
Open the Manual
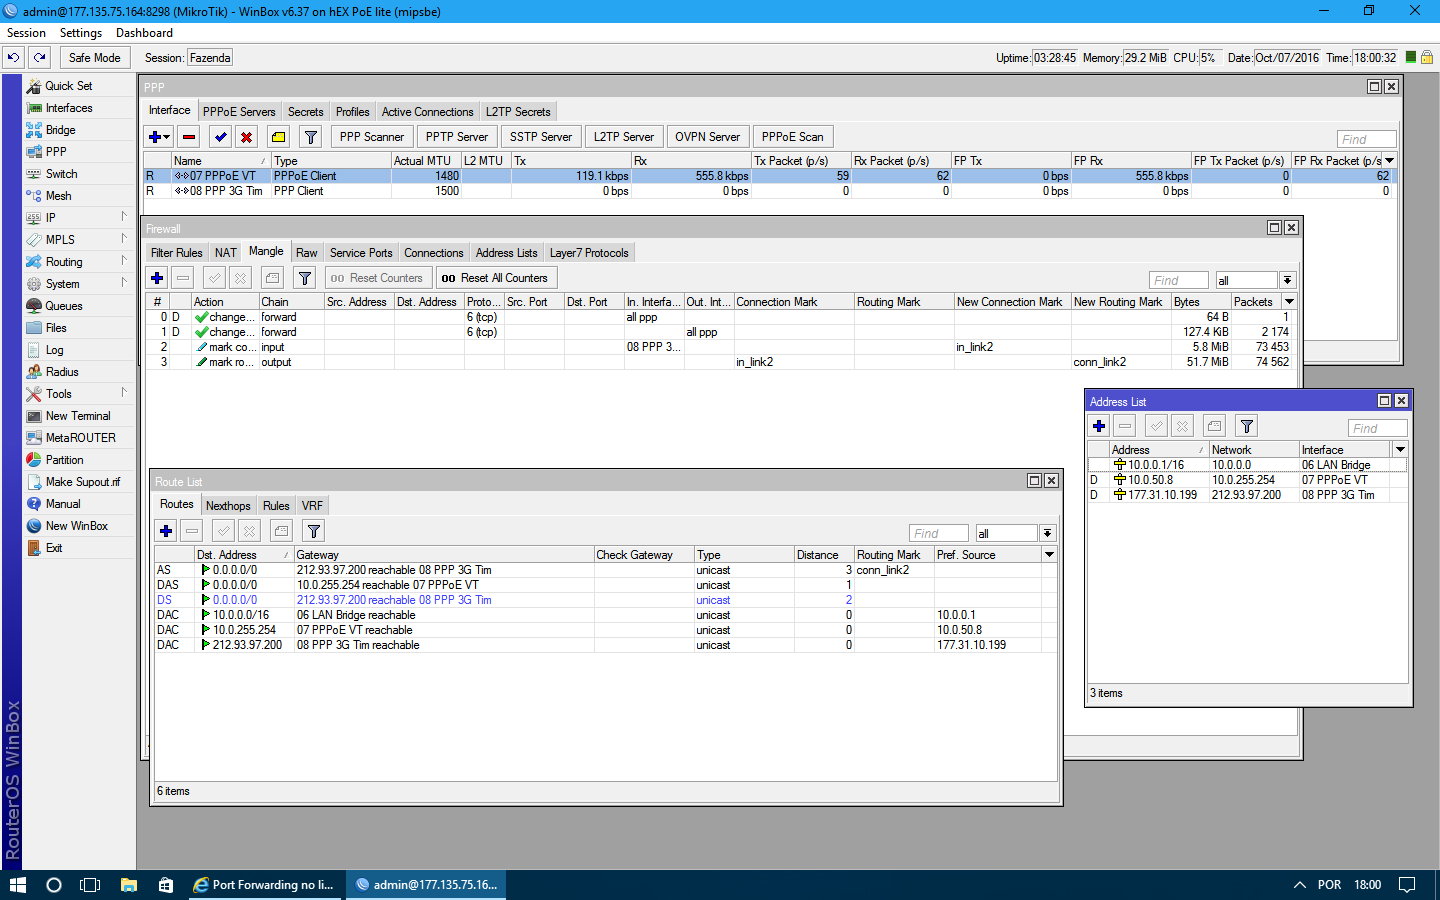[63, 504]
